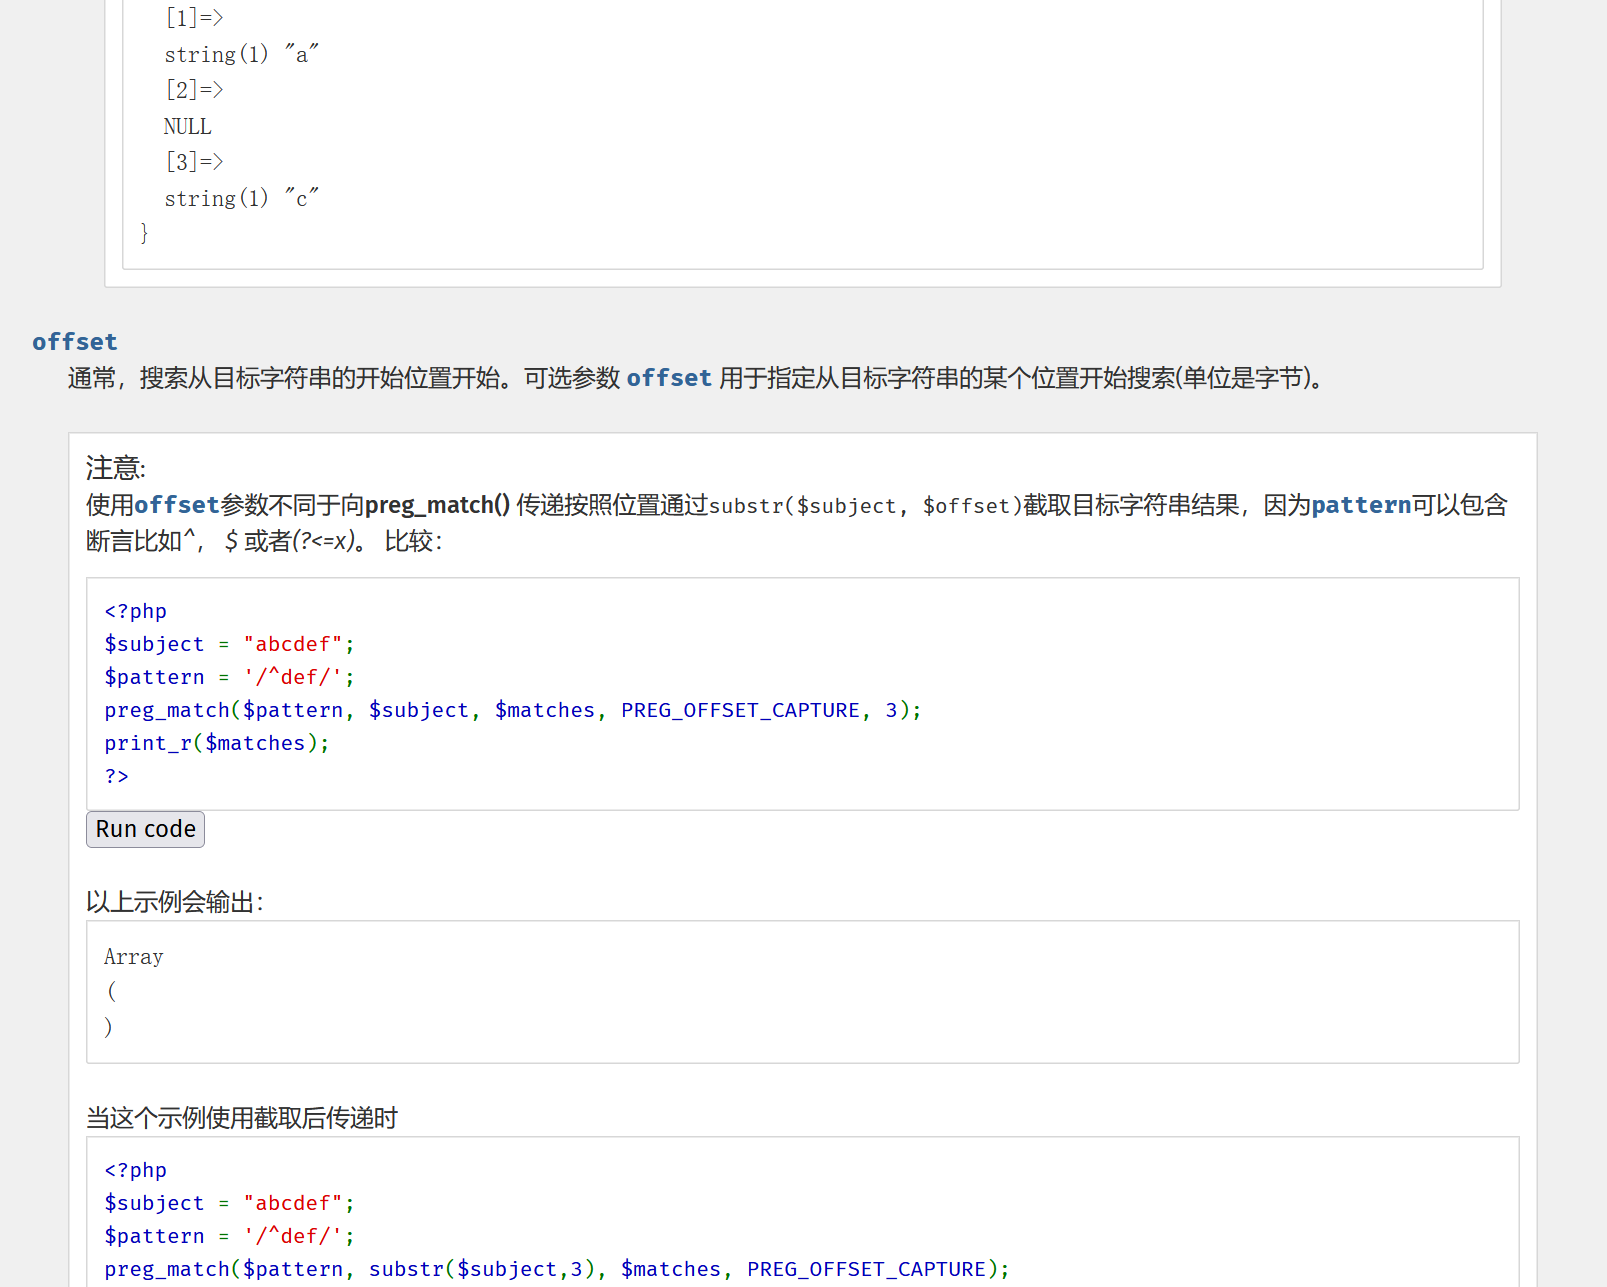Click the Array text in the output box
The height and width of the screenshot is (1287, 1607).
[133, 957]
